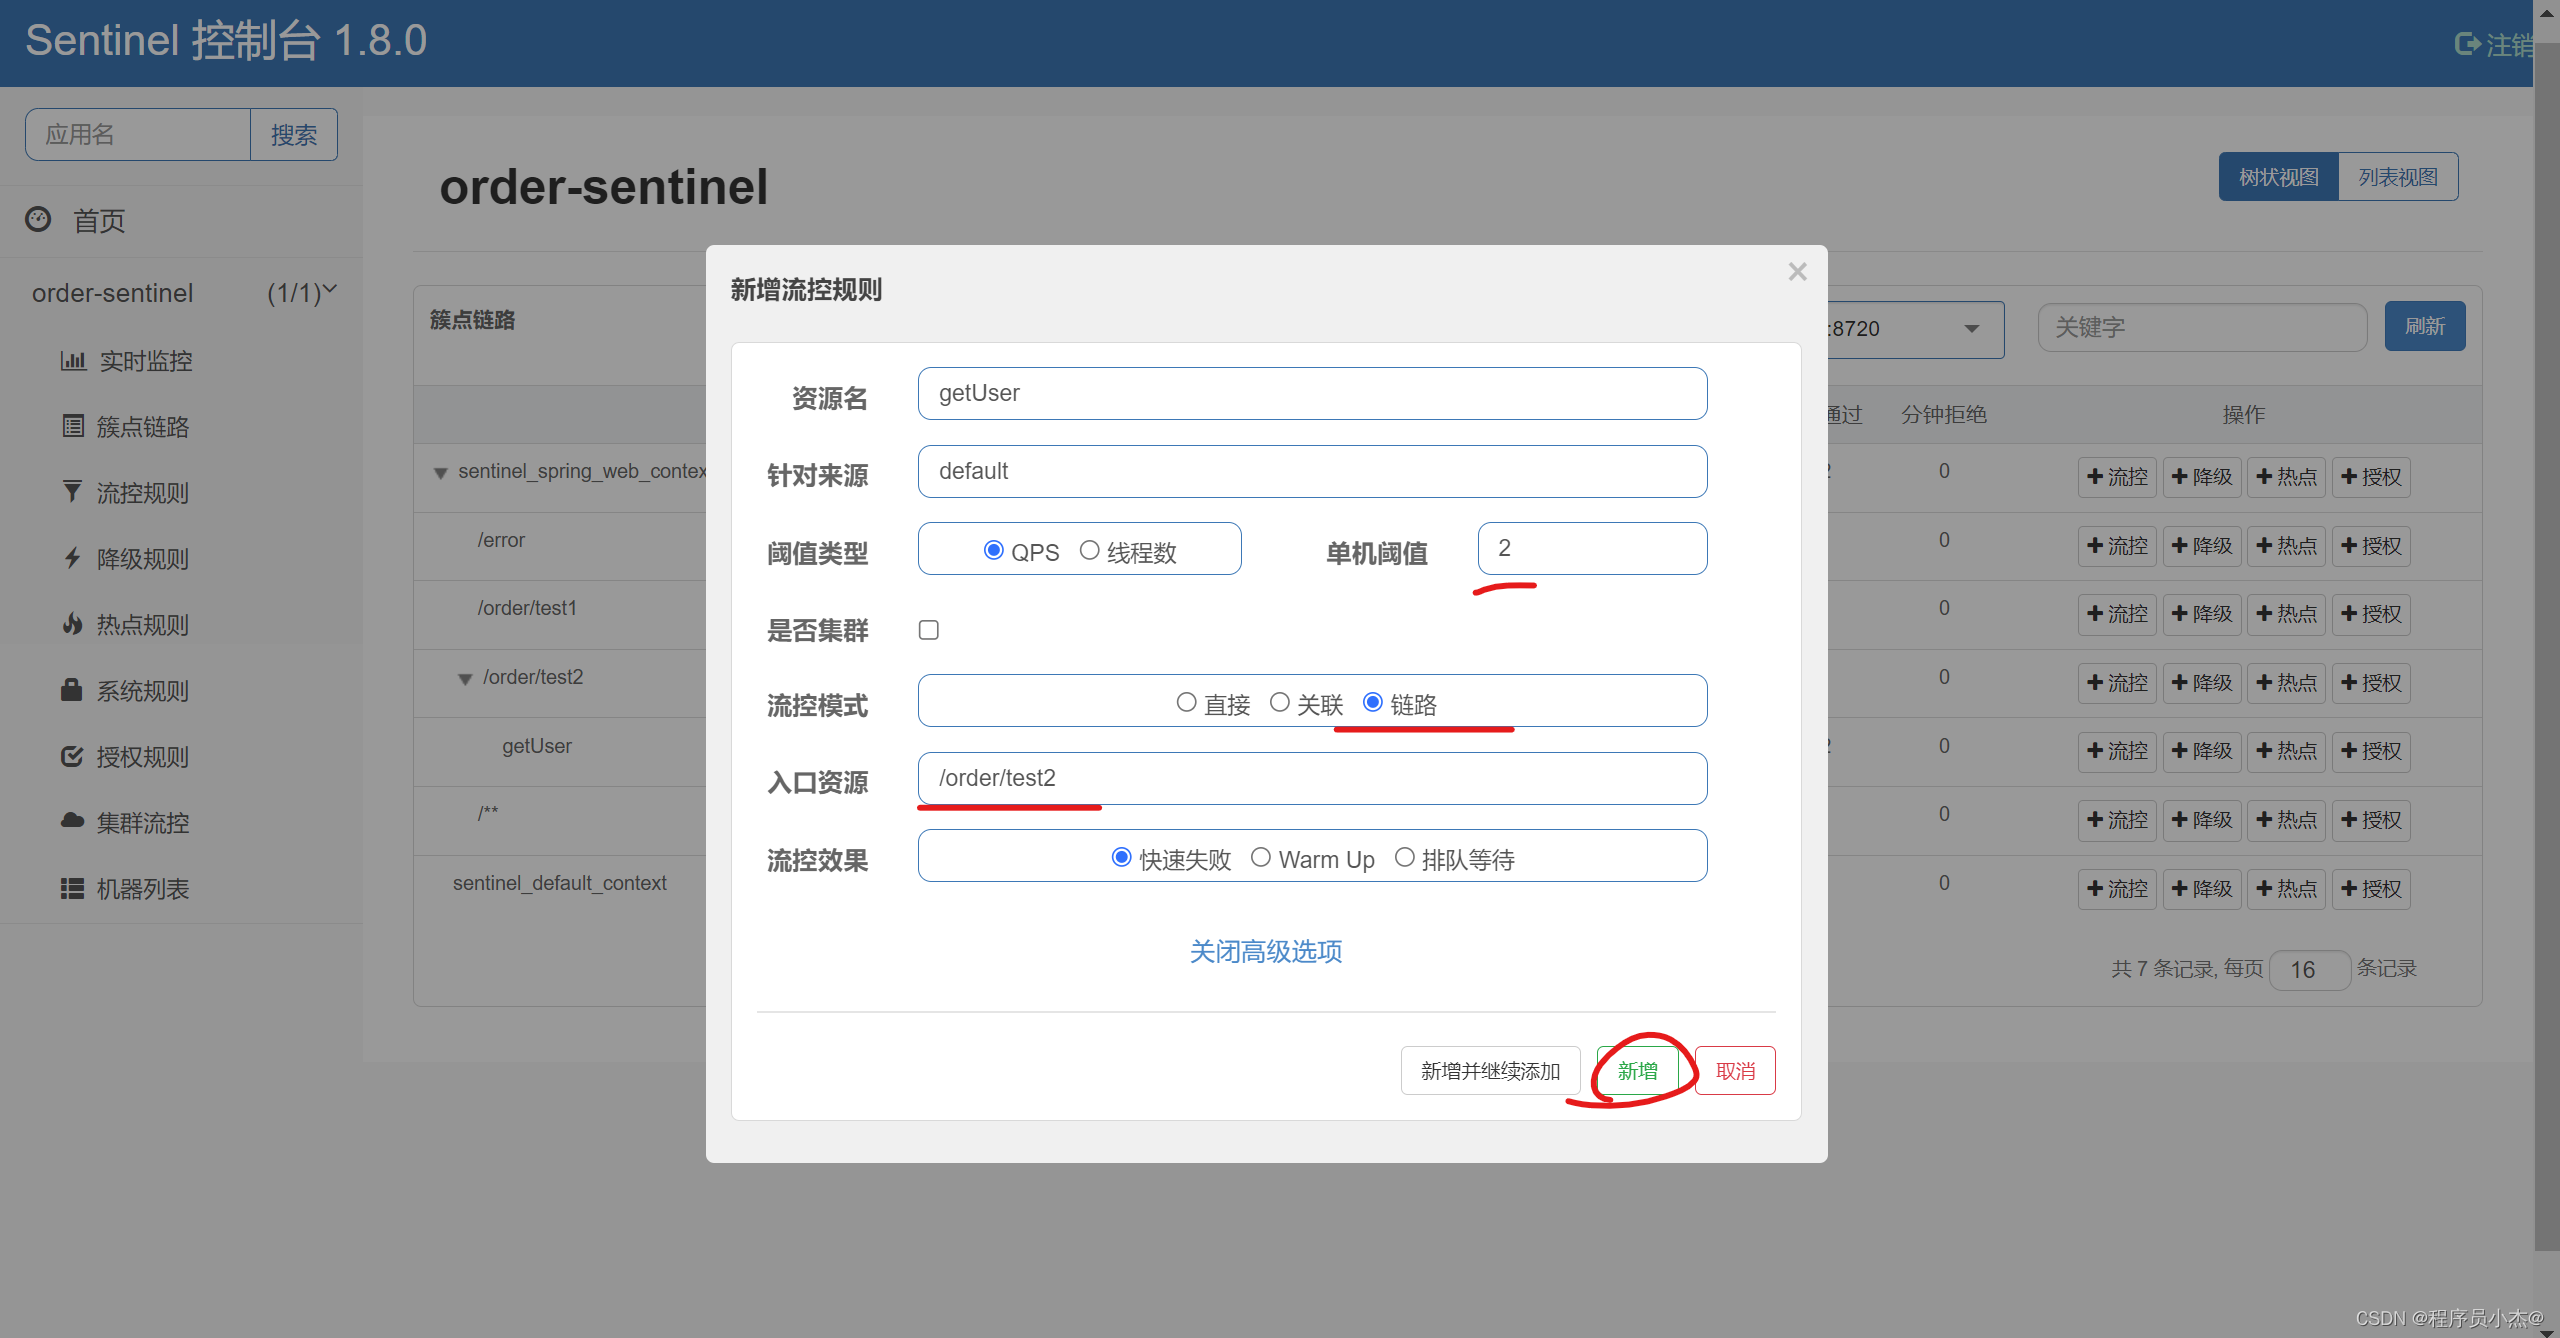Click the 资源名 input field
This screenshot has width=2560, height=1338.
(x=1312, y=393)
